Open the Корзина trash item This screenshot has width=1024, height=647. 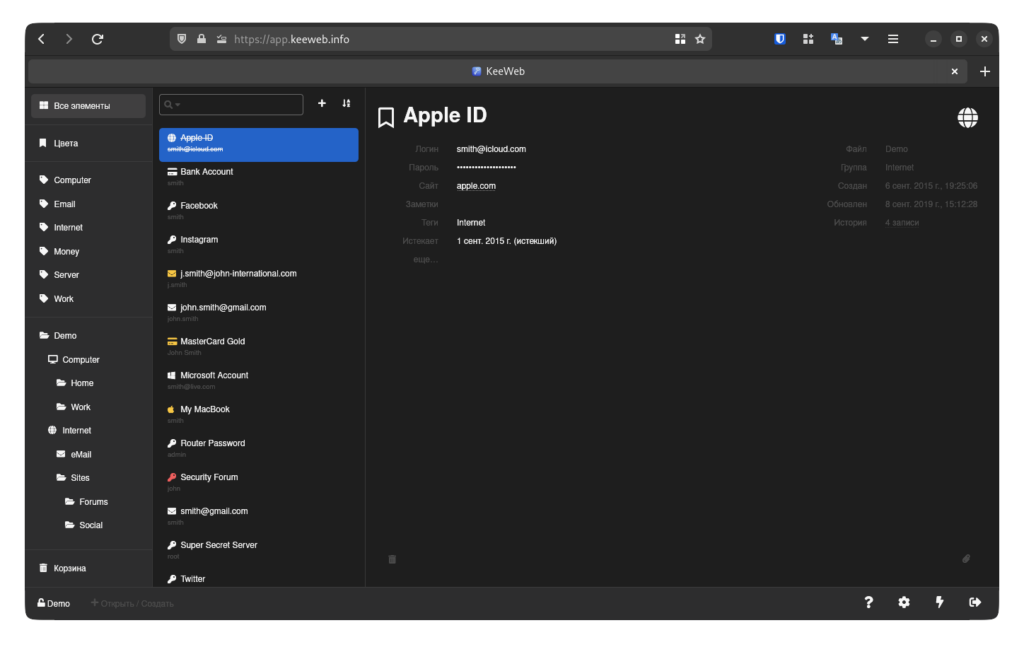coord(69,568)
